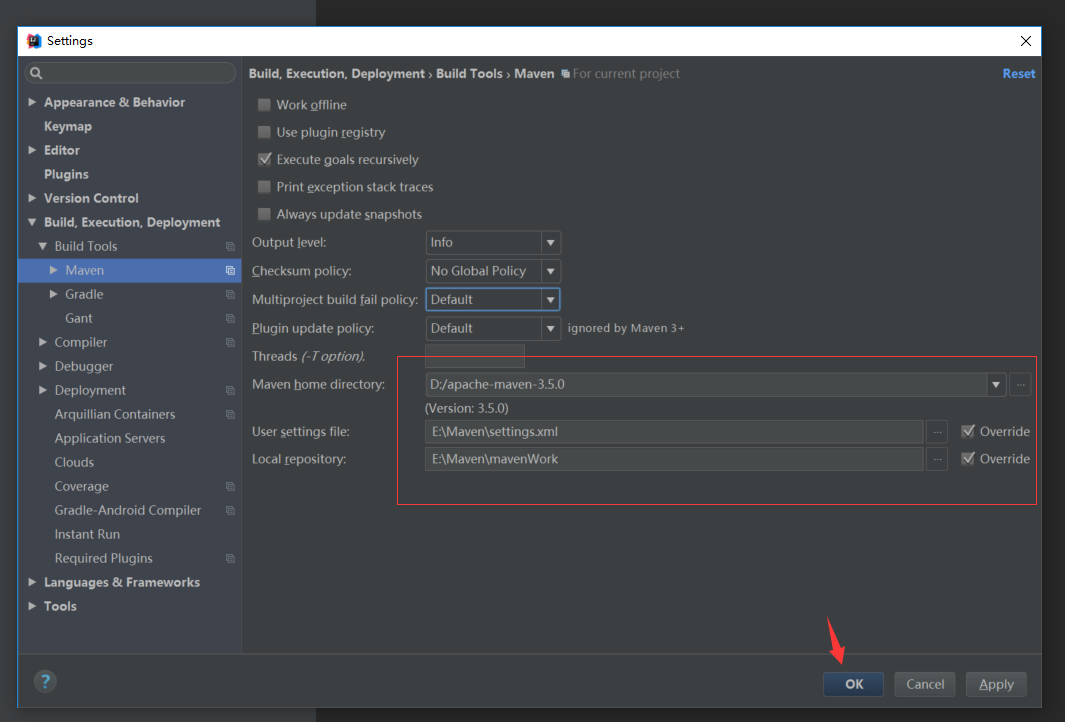This screenshot has height=722, width=1065.
Task: Click the project-level icon beside Deployment row
Action: [x=230, y=391]
